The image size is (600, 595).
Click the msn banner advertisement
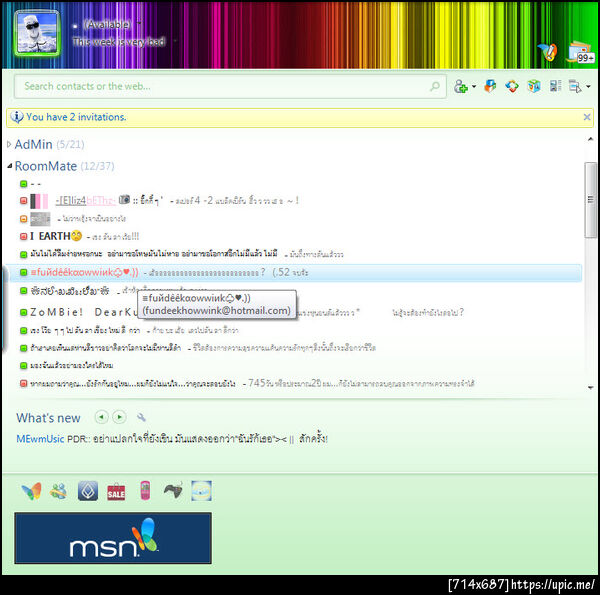113,538
